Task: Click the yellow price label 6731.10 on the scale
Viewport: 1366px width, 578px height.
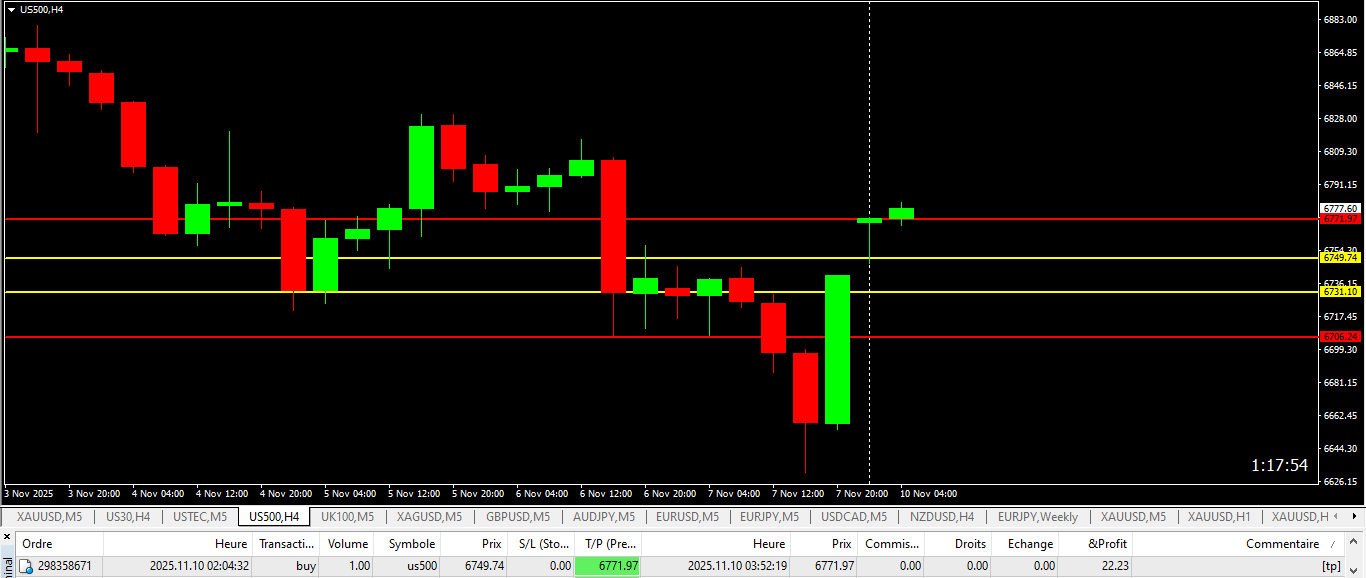Action: point(1340,292)
